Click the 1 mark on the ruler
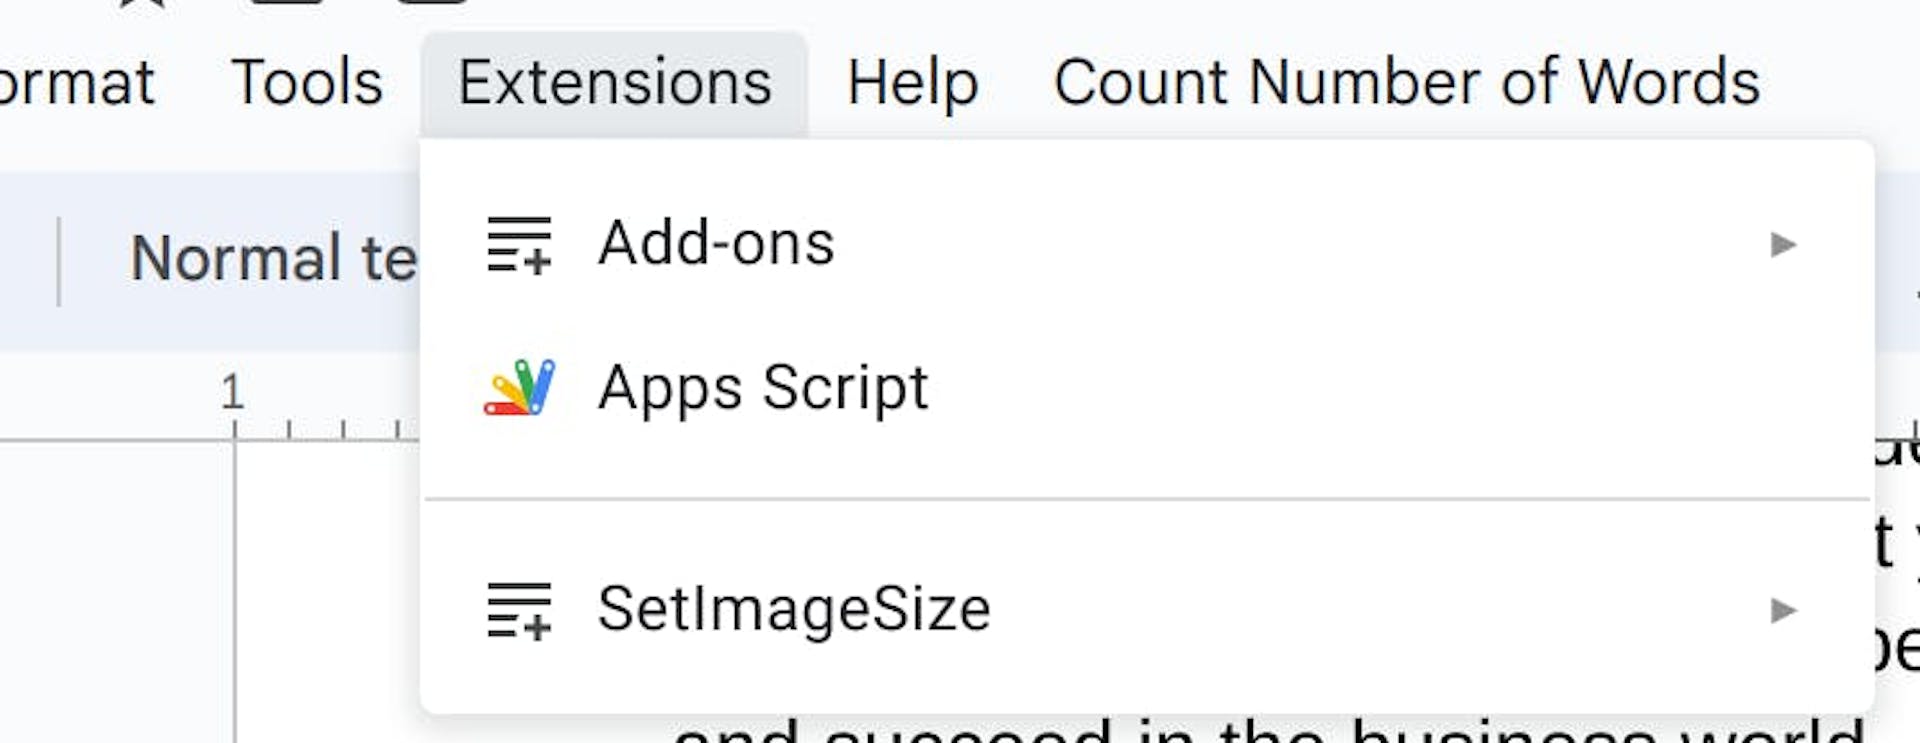1920x743 pixels. pyautogui.click(x=233, y=393)
